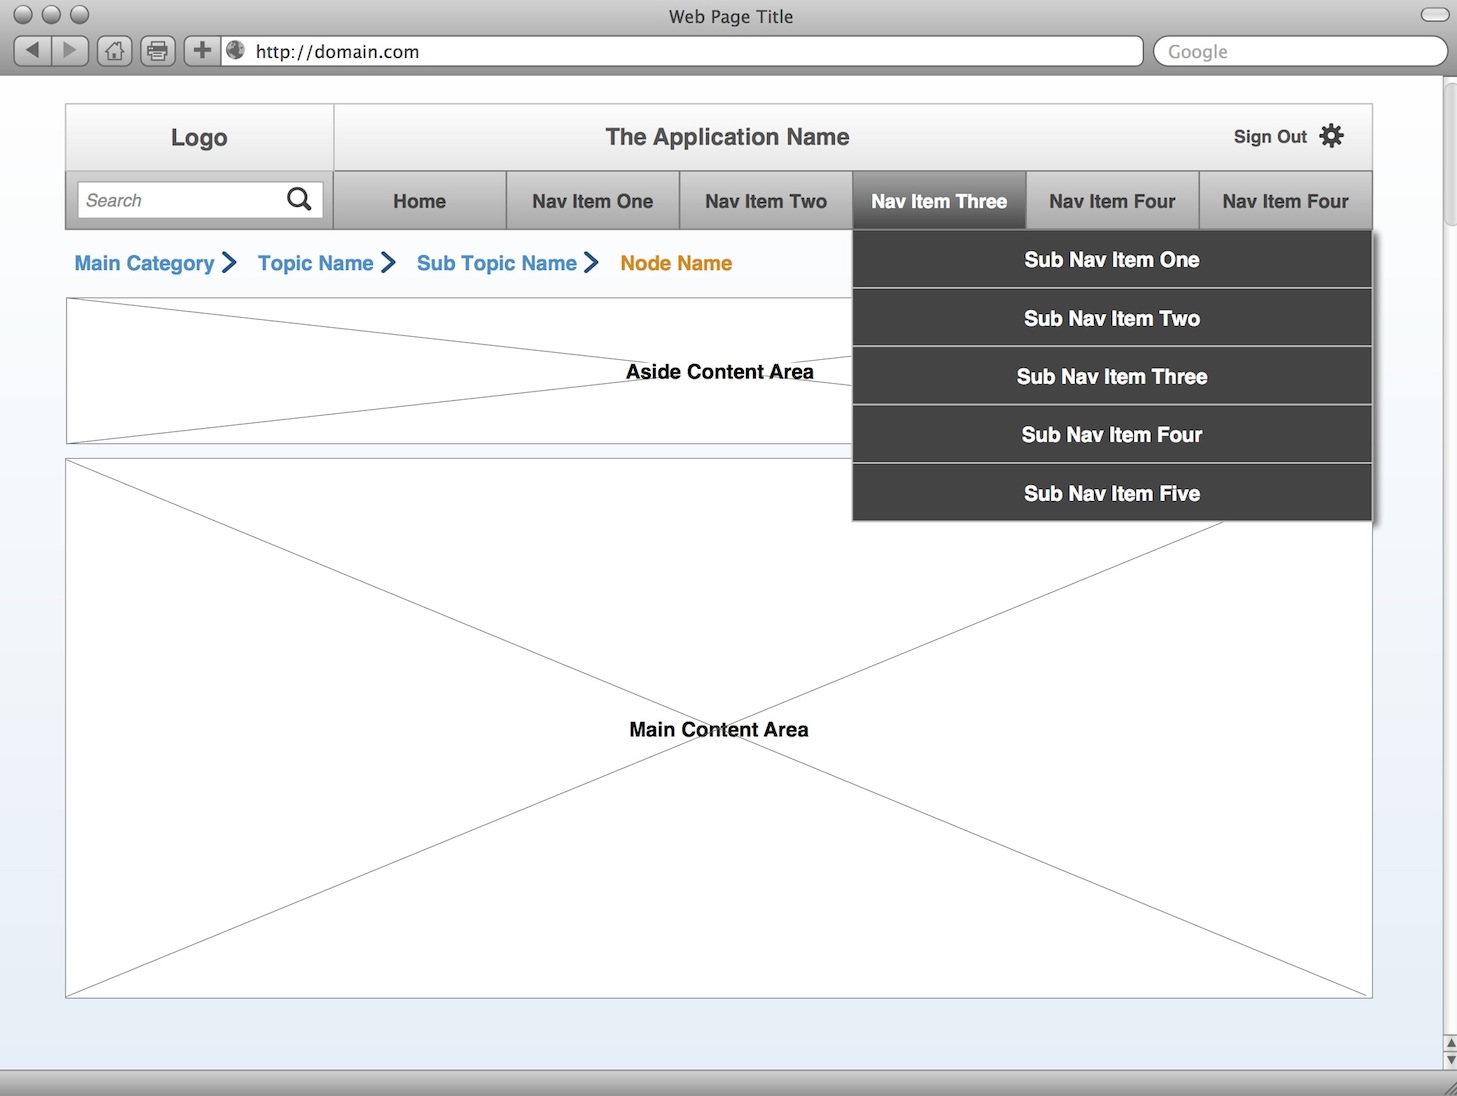Open the last Nav Item Four tab
1457x1096 pixels.
[1285, 201]
